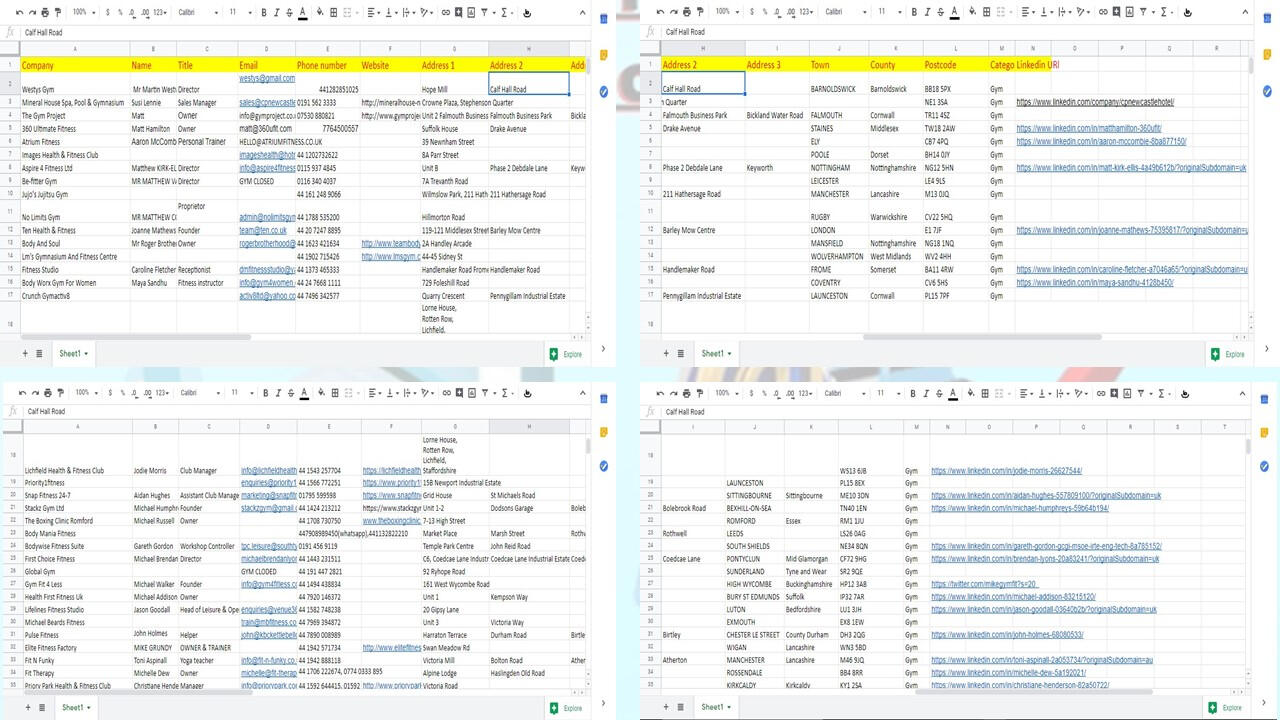This screenshot has width=1280, height=720.
Task: Open Google Keep beside the bottom-left spreadsheet
Action: (x=604, y=432)
